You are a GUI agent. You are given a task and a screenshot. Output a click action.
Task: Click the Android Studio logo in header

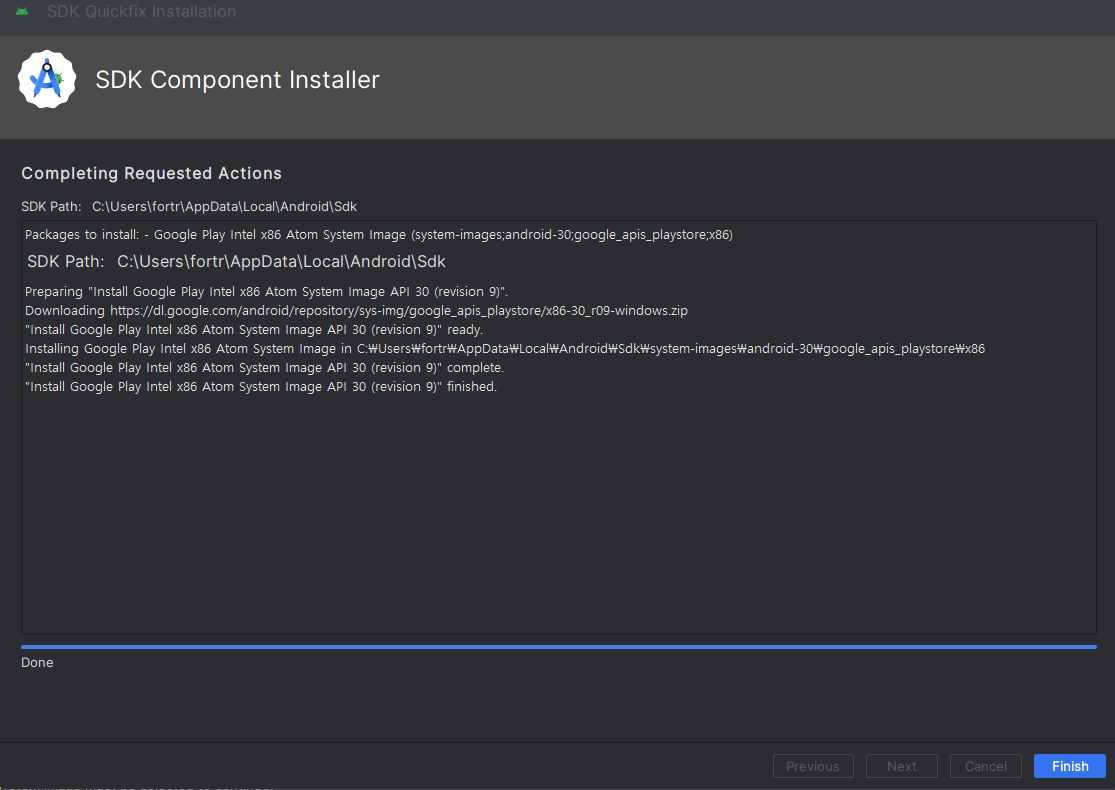tap(47, 79)
